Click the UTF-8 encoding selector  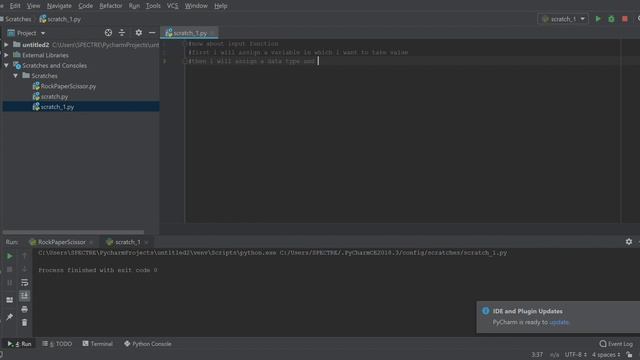[x=576, y=355]
